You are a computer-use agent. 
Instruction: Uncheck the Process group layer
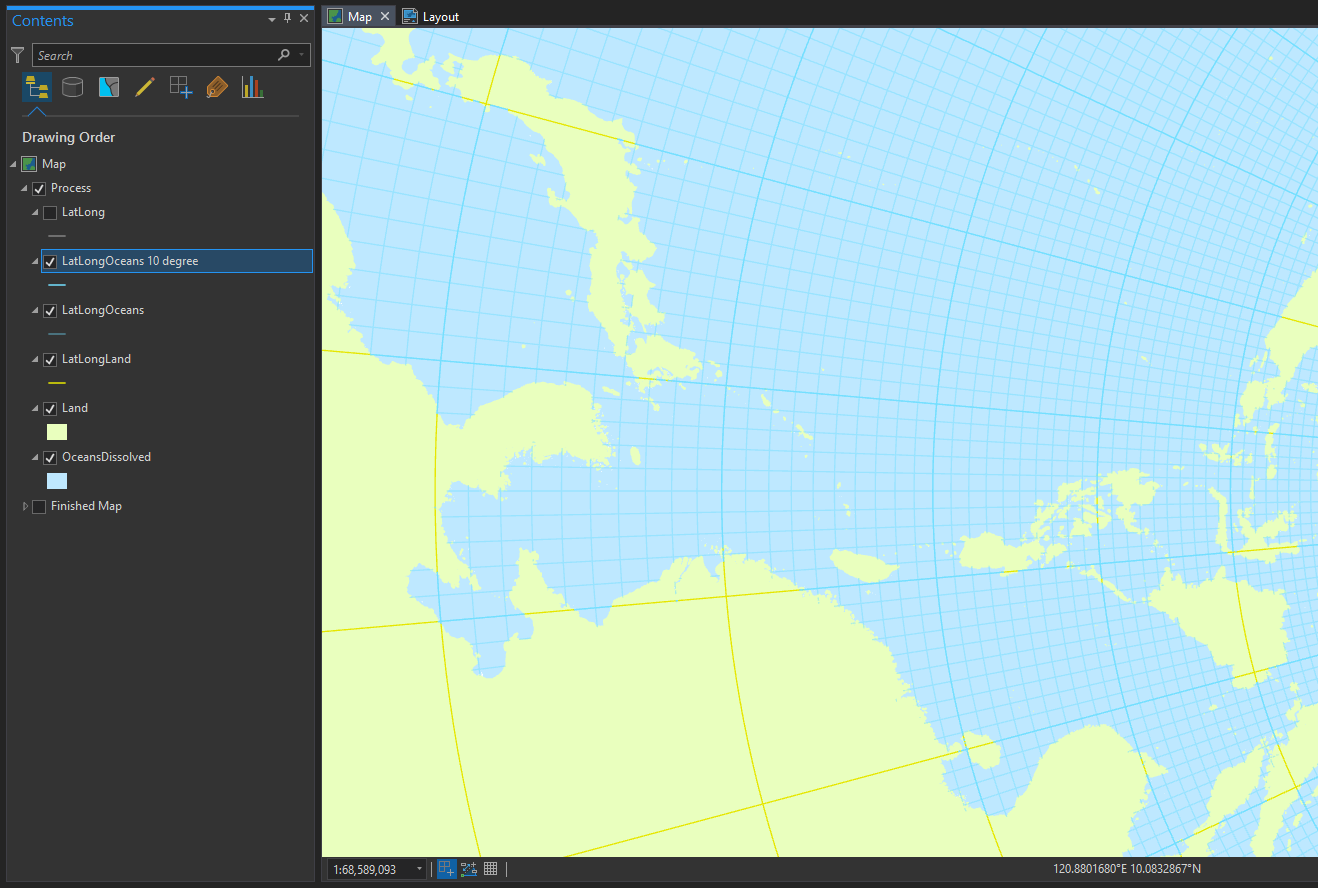[x=39, y=188]
